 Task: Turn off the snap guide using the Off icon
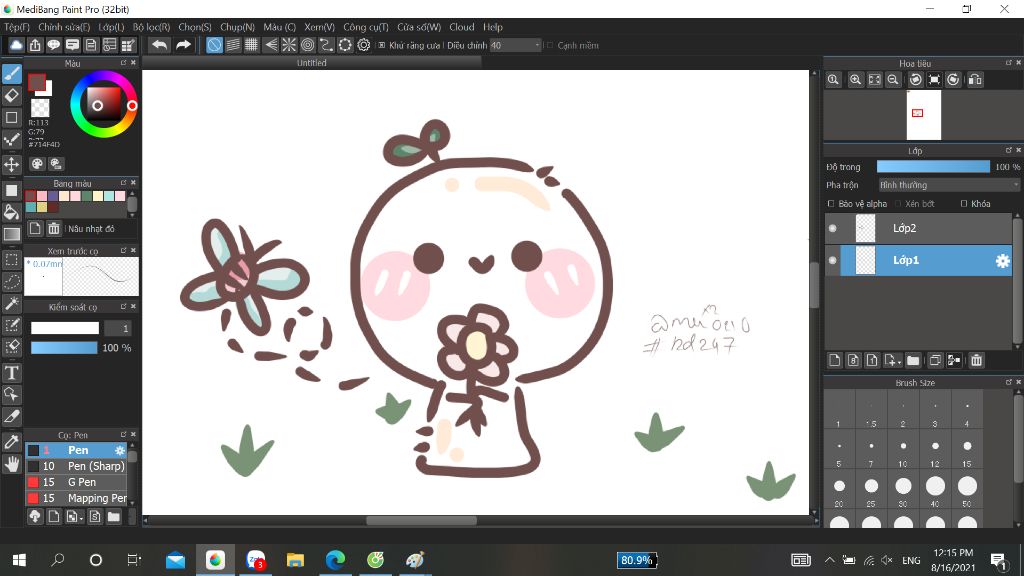click(214, 45)
